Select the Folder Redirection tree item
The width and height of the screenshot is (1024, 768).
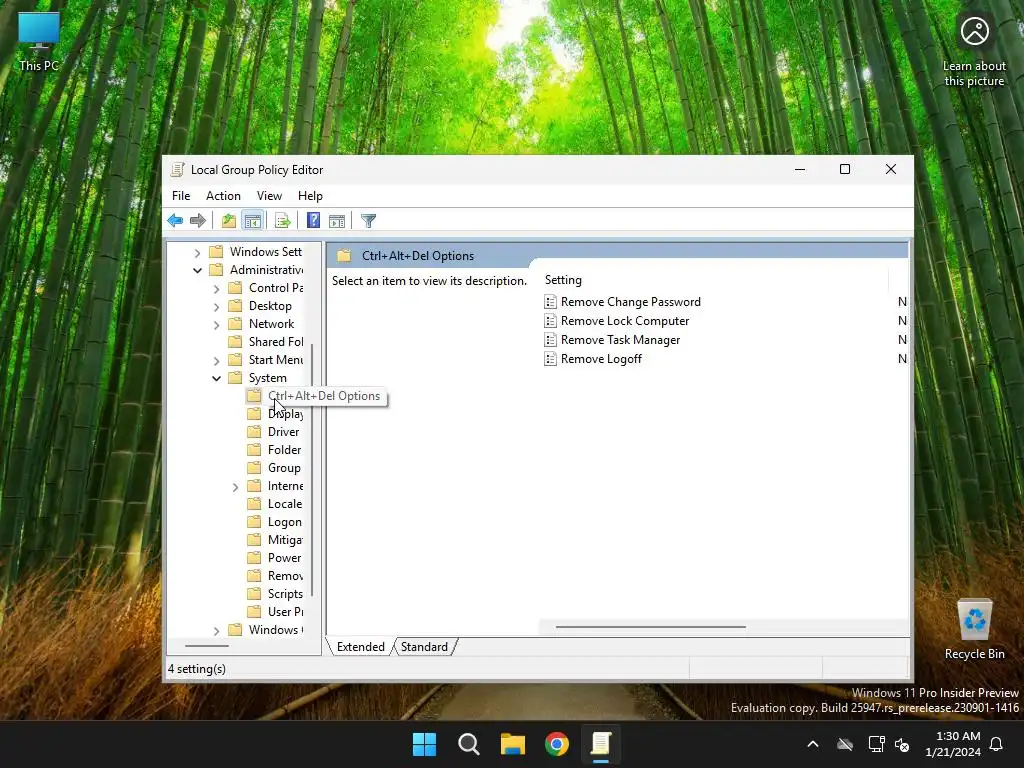click(x=284, y=450)
